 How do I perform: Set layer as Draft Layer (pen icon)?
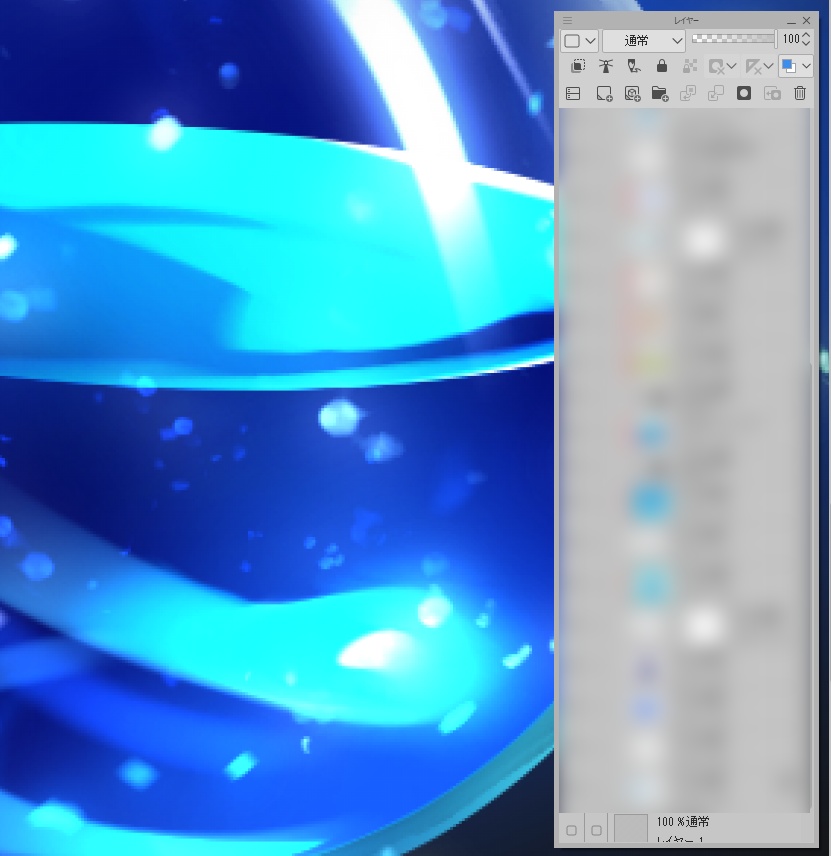pos(633,67)
